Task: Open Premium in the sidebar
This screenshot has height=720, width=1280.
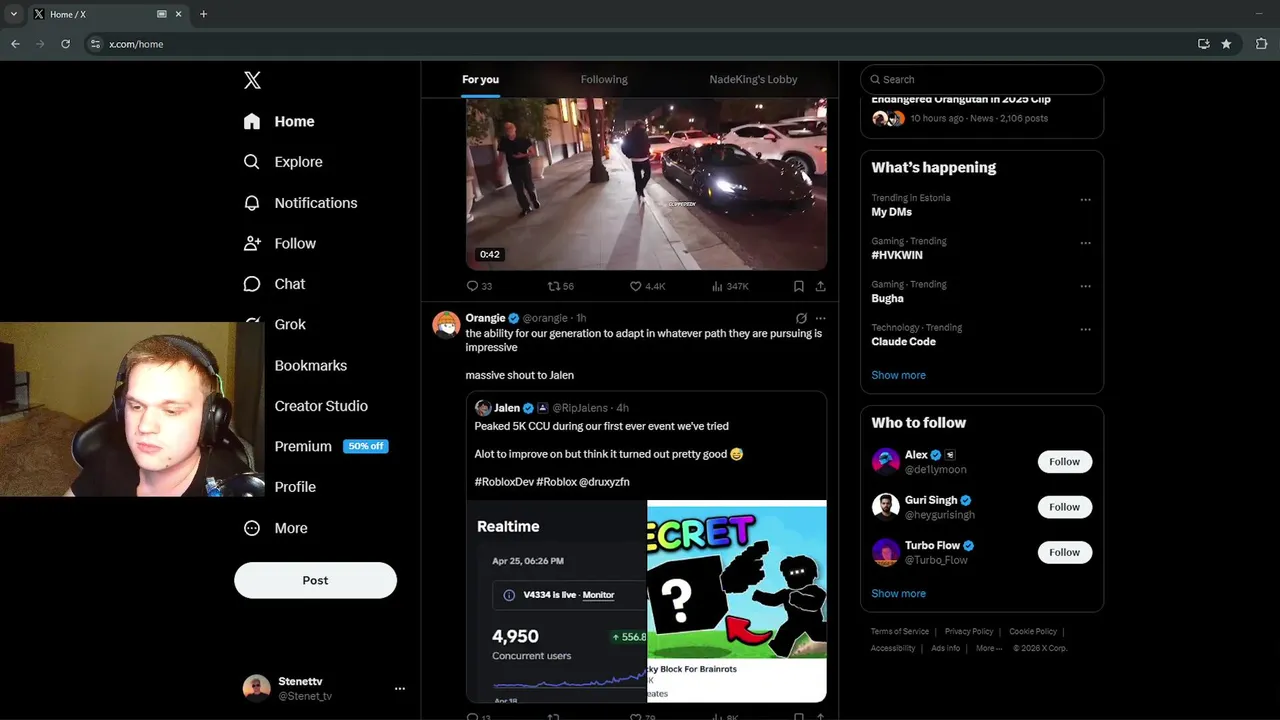Action: (x=303, y=446)
